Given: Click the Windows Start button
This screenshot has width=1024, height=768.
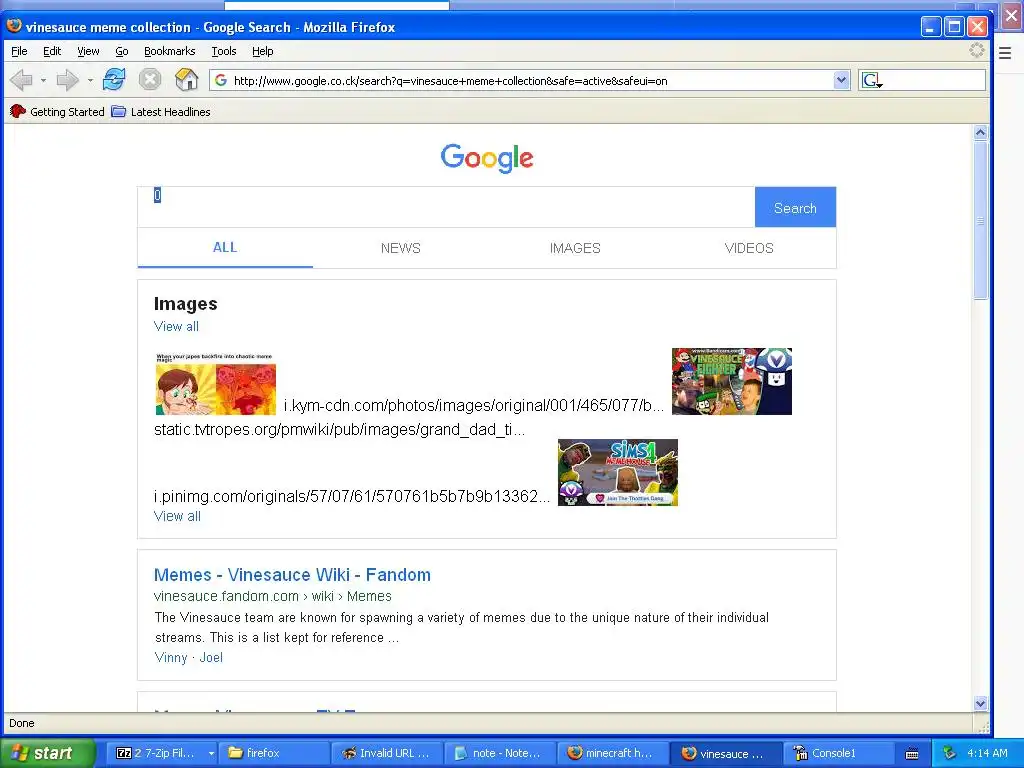Looking at the screenshot, I should pos(46,753).
